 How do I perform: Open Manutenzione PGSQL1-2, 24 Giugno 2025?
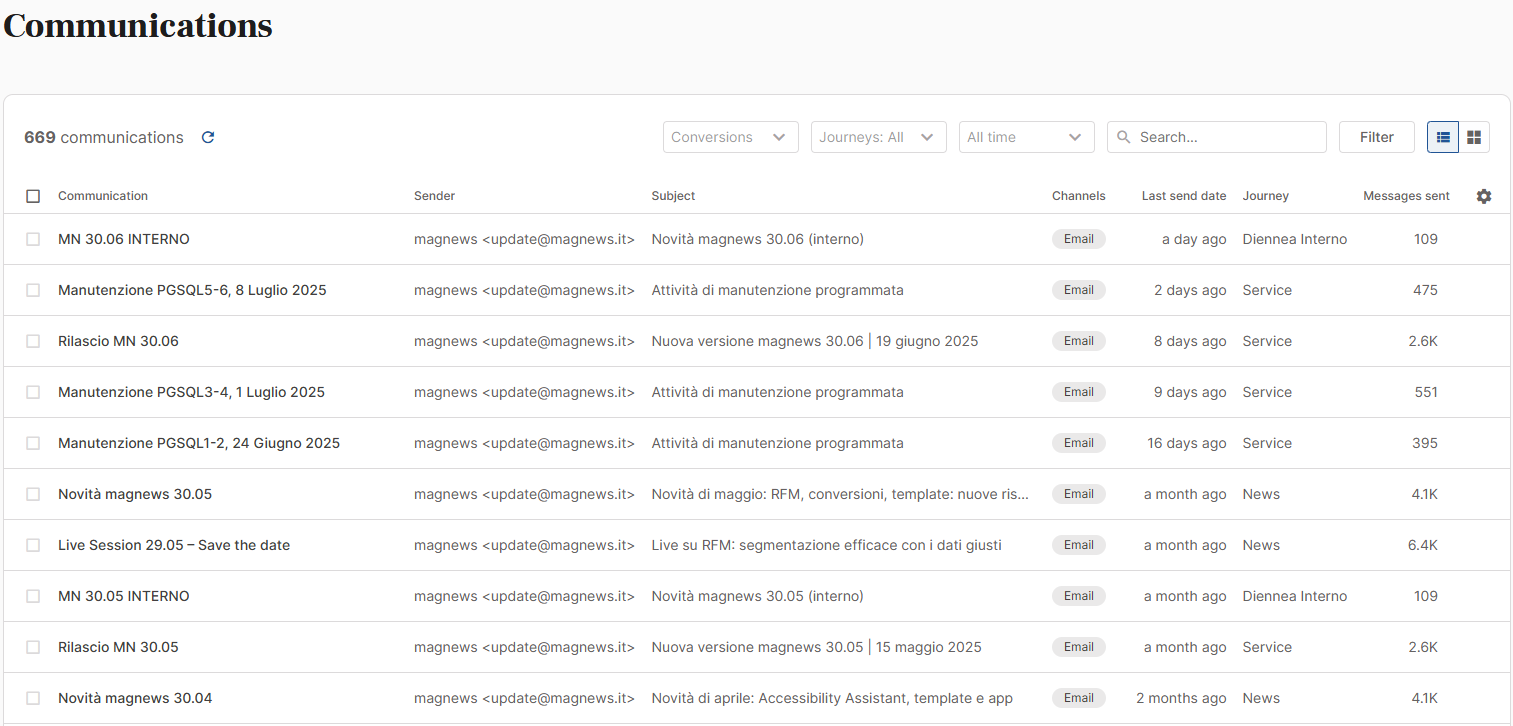pyautogui.click(x=199, y=443)
